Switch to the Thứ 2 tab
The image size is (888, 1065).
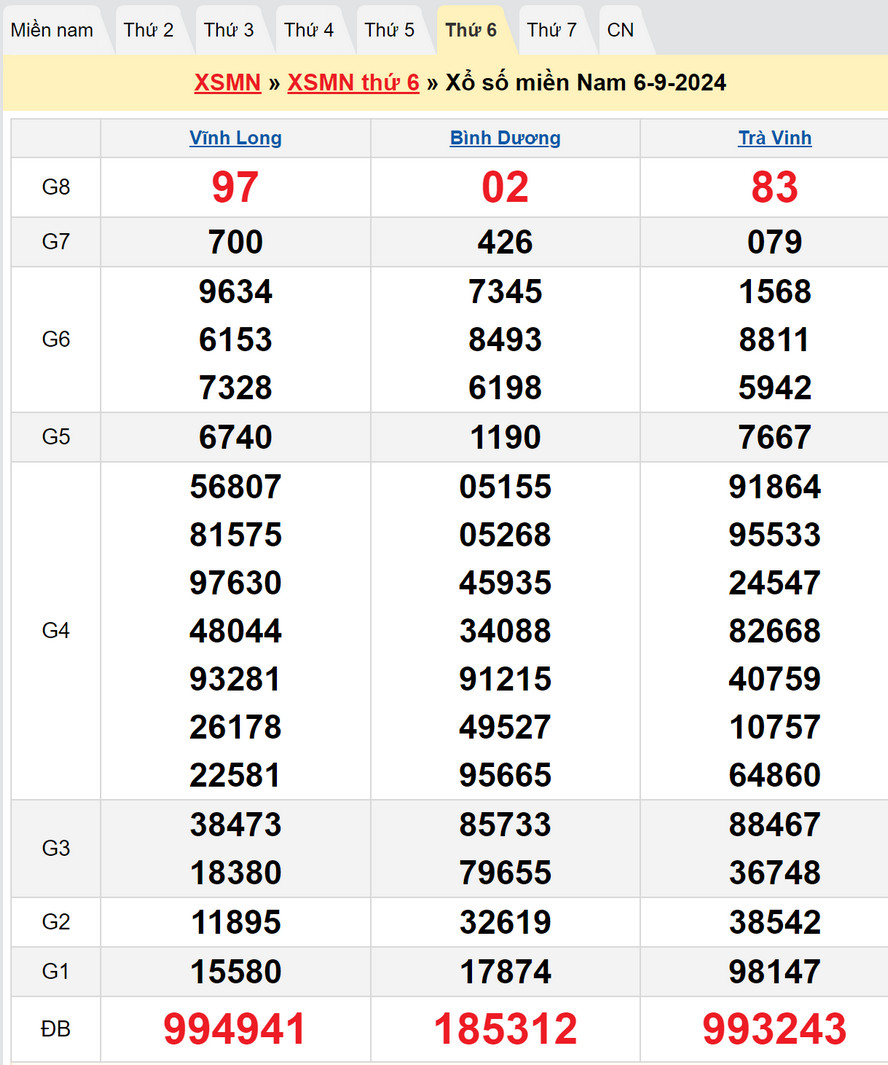coord(149,30)
